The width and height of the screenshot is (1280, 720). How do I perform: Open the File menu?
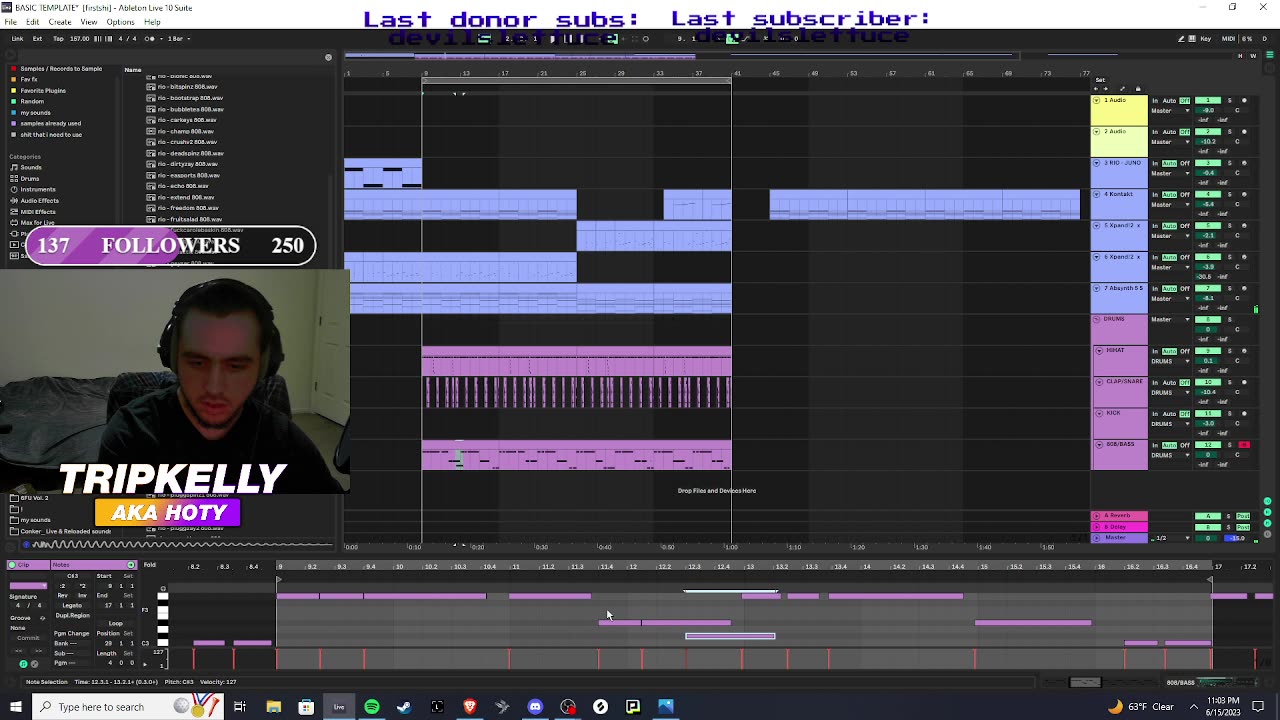11,22
